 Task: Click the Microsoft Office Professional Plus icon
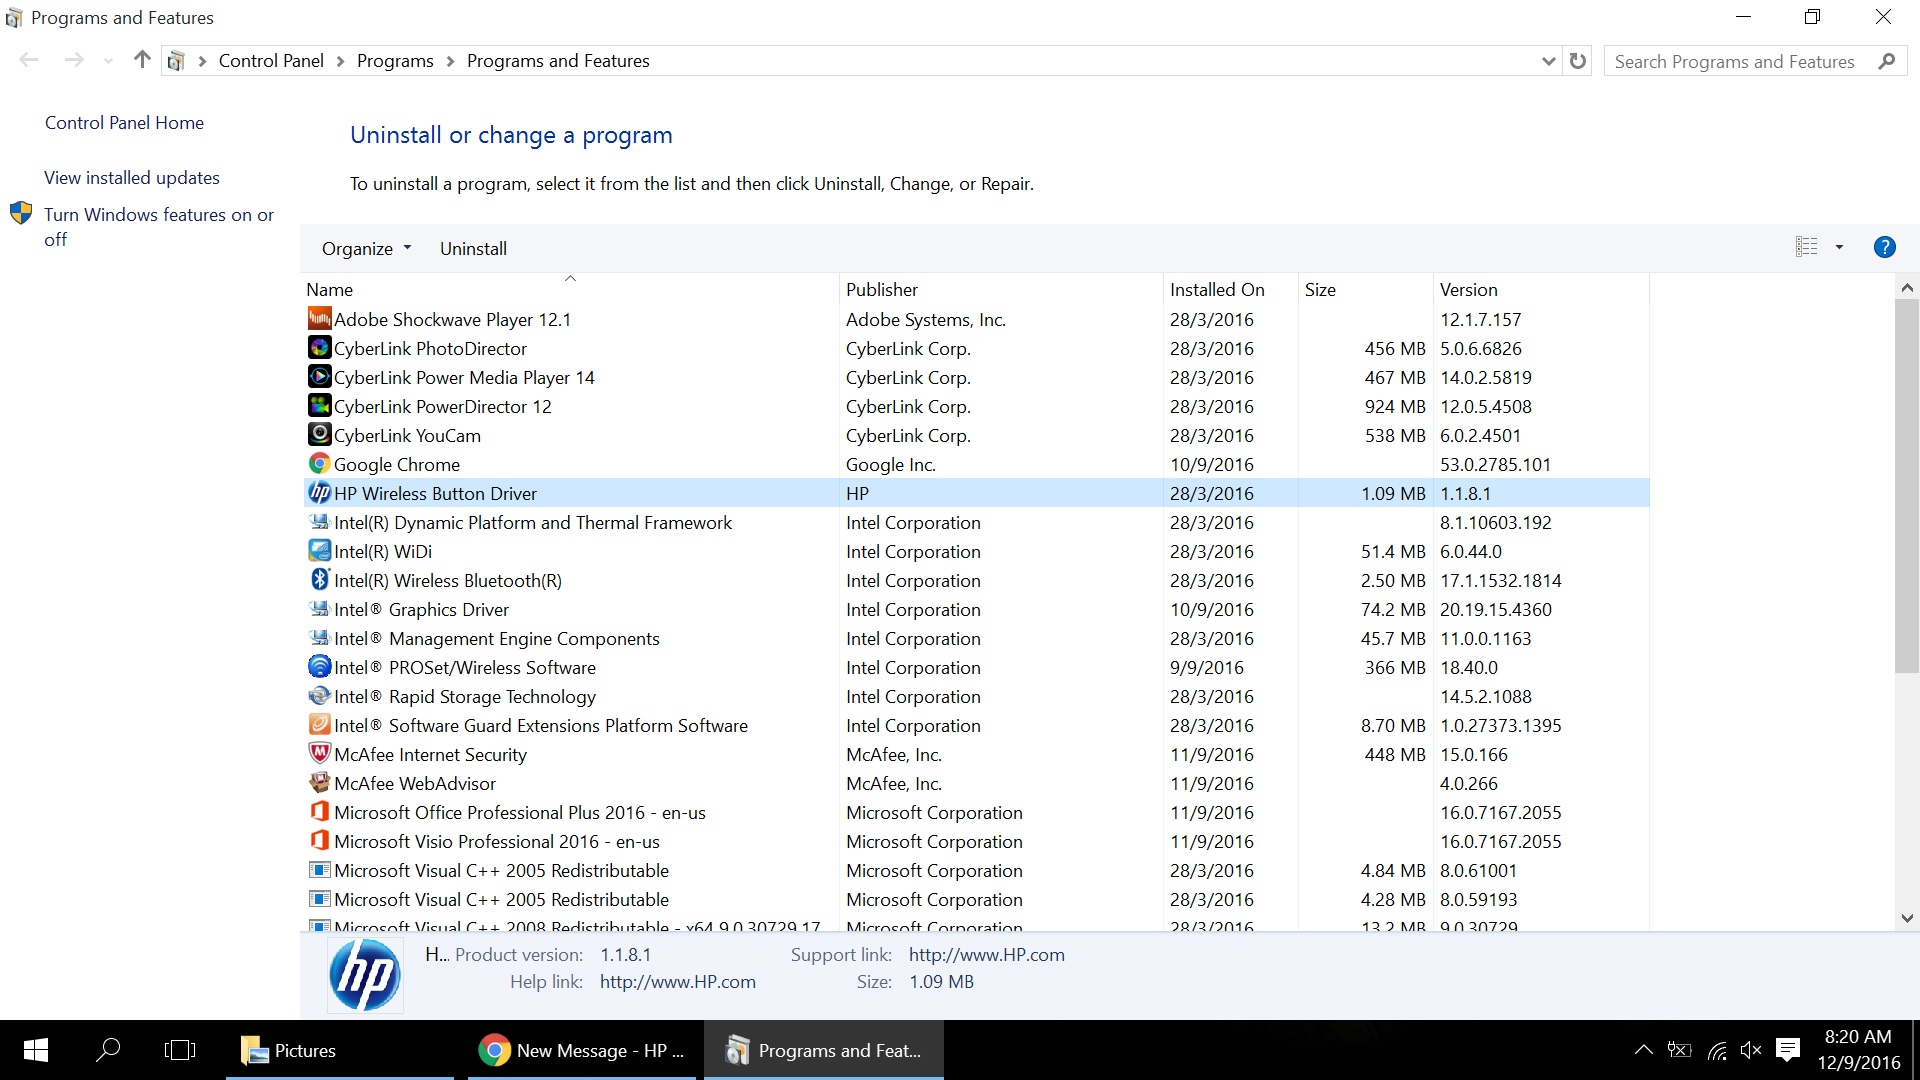319,812
